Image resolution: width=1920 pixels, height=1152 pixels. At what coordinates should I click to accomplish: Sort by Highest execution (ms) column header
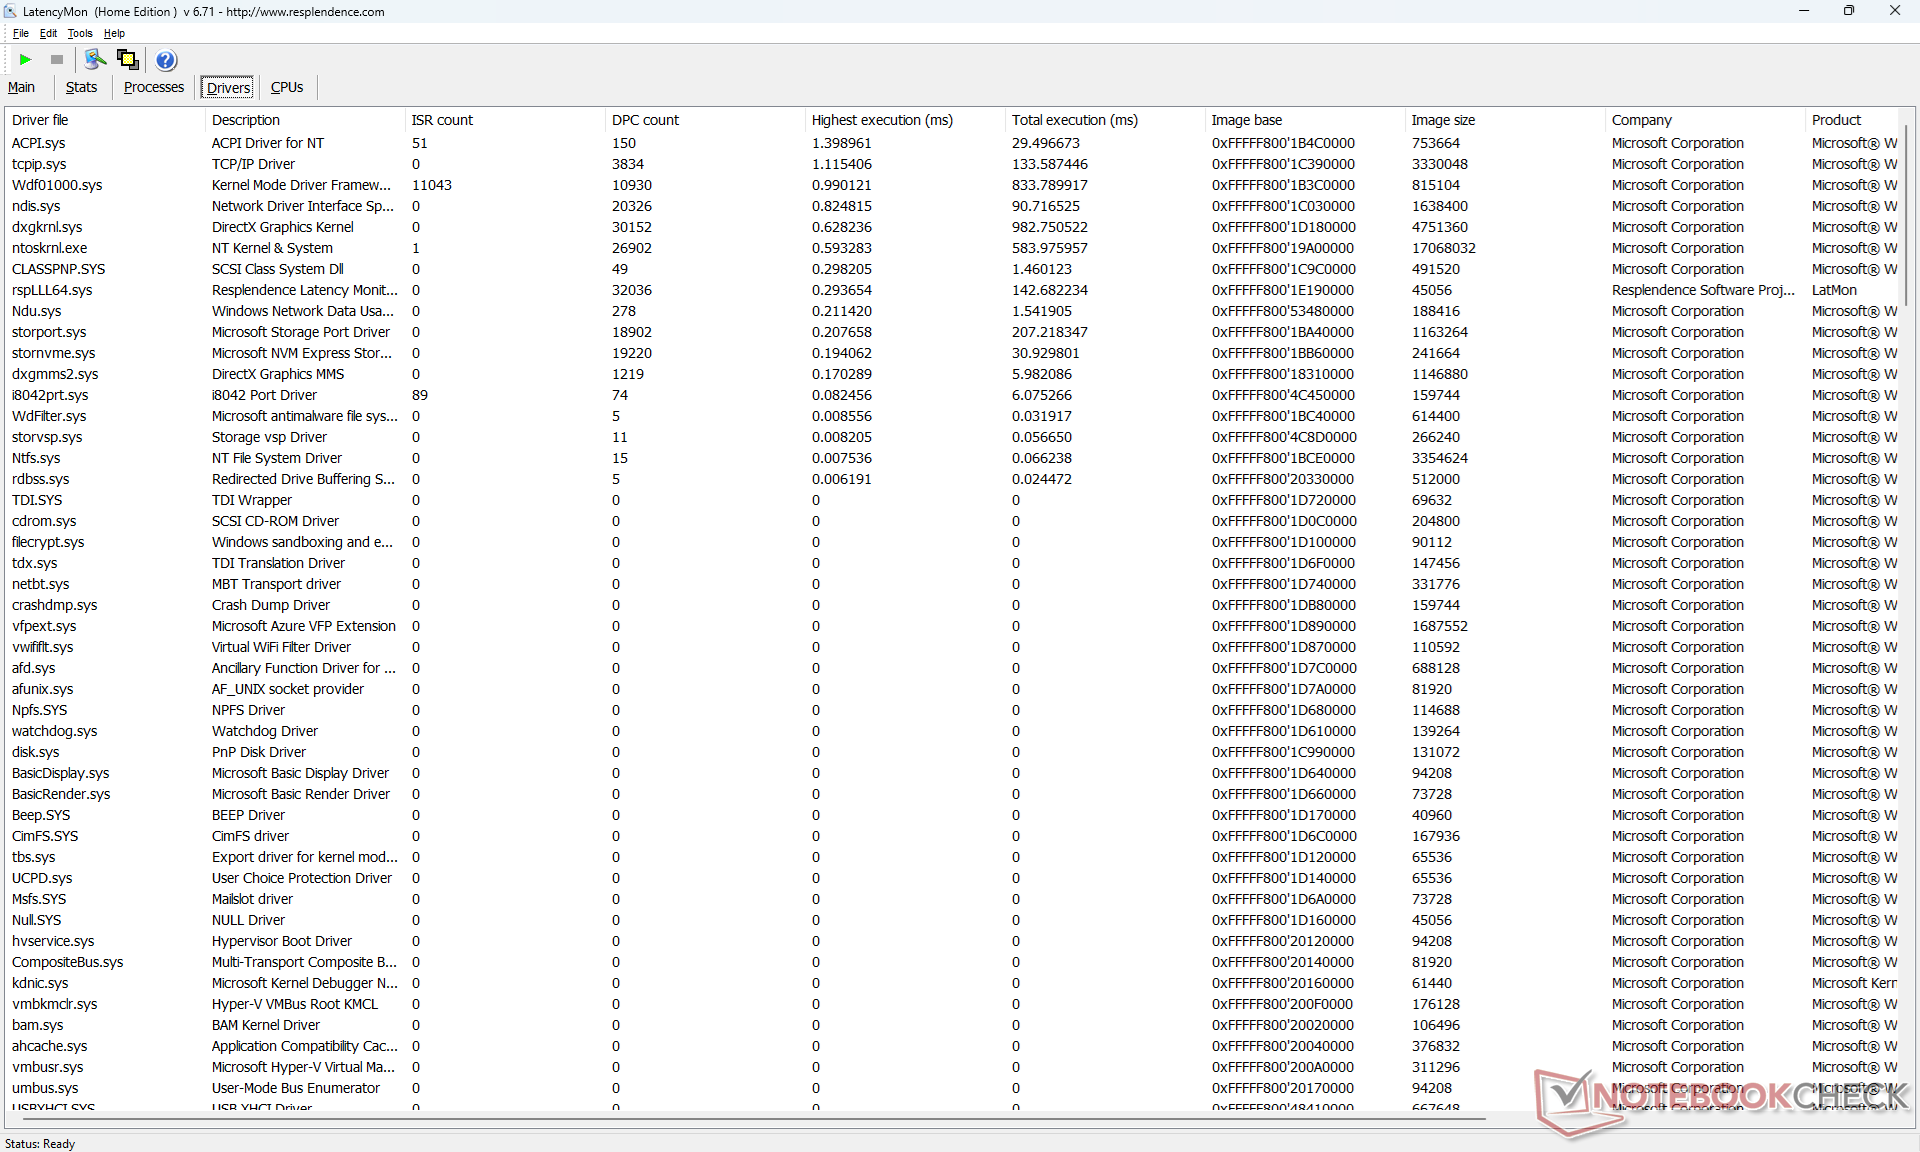(881, 120)
